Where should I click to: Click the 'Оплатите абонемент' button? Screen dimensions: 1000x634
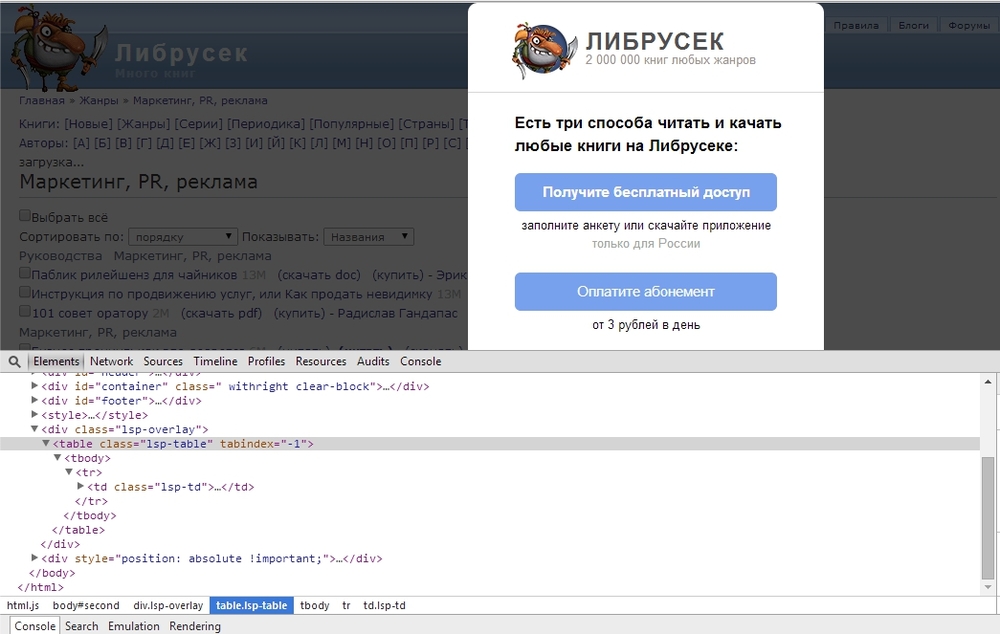[645, 291]
